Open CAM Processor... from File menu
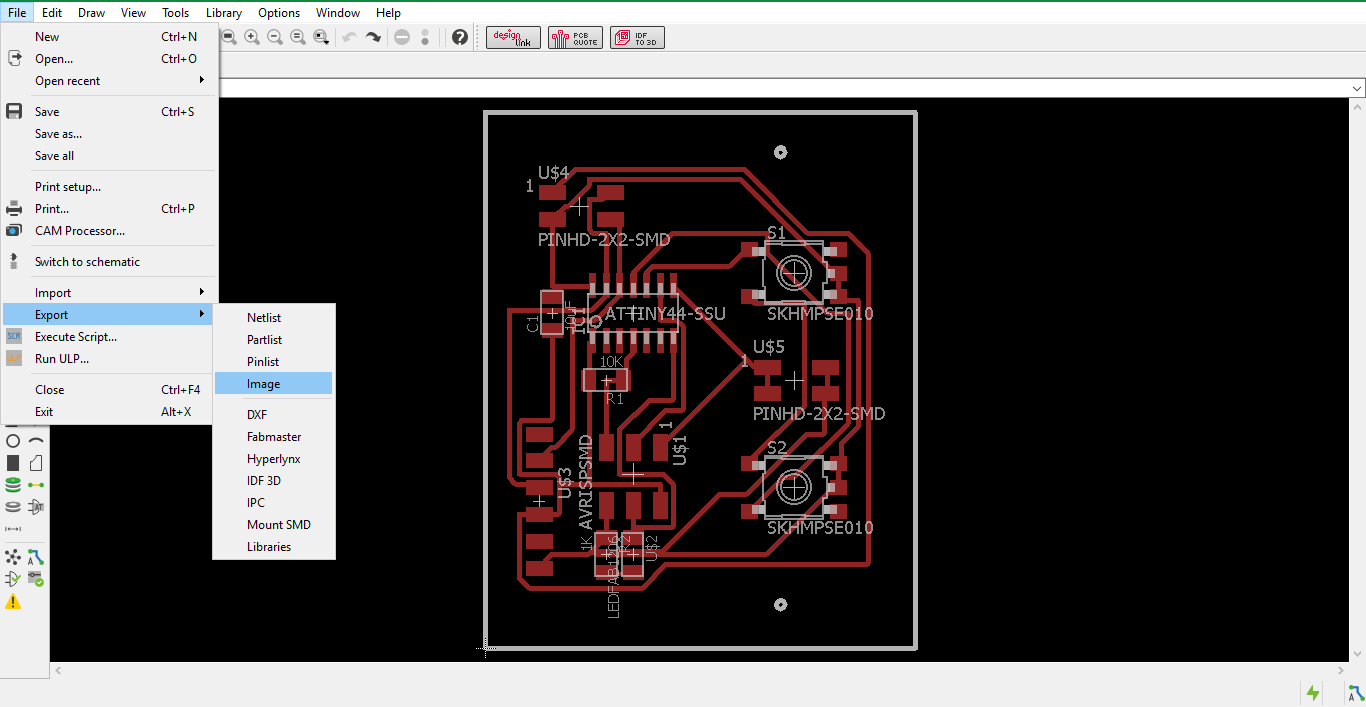The width and height of the screenshot is (1366, 707). coord(109,231)
